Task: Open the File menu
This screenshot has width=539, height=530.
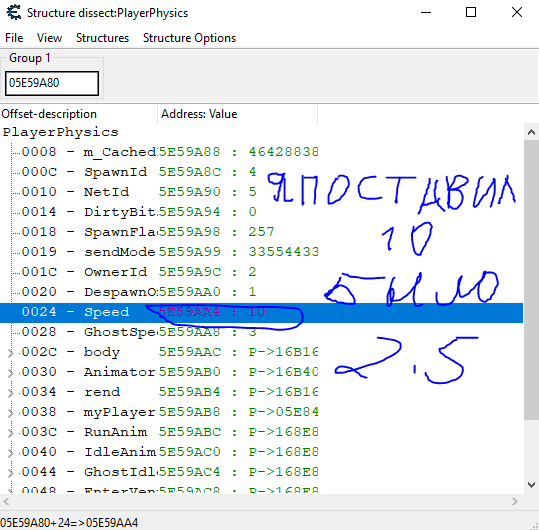Action: click(x=14, y=38)
